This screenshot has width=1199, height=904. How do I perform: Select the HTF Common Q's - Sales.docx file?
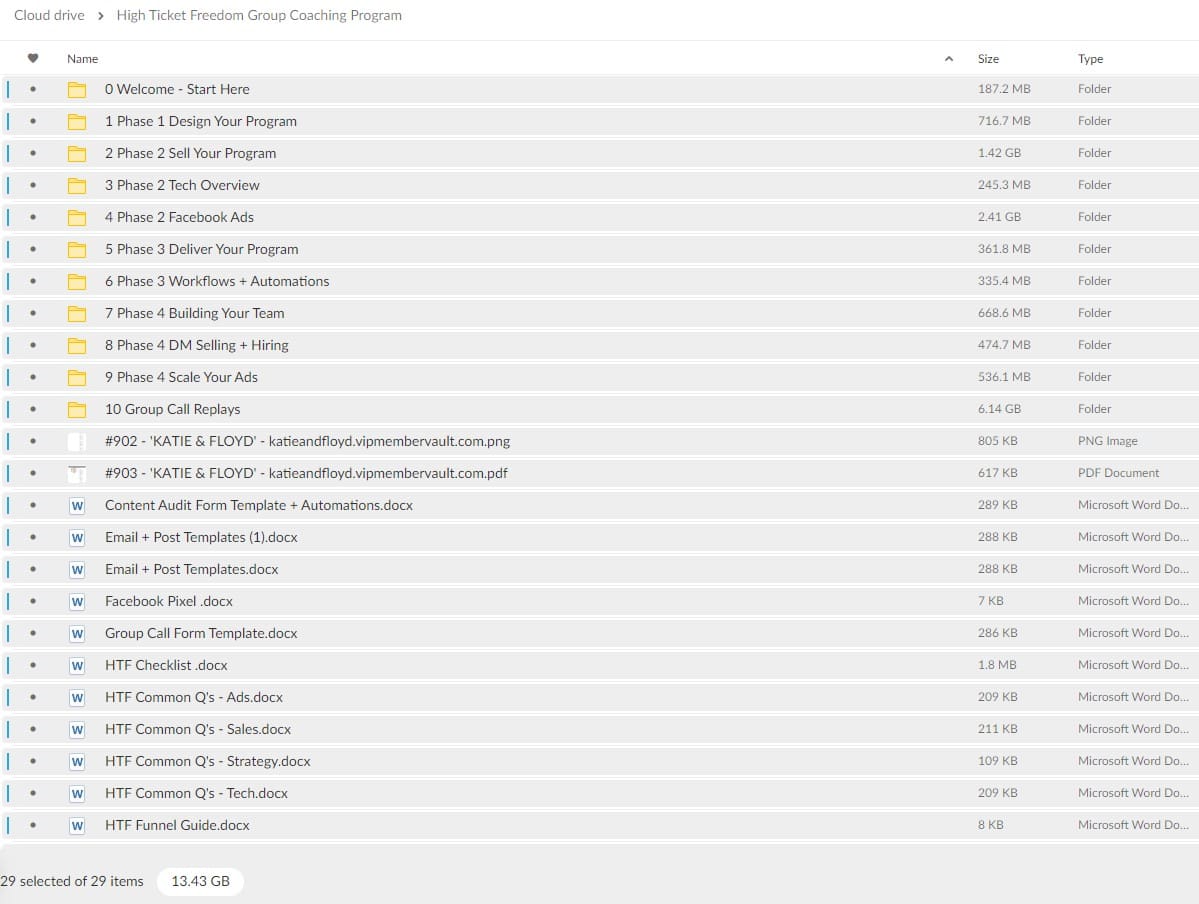click(198, 729)
